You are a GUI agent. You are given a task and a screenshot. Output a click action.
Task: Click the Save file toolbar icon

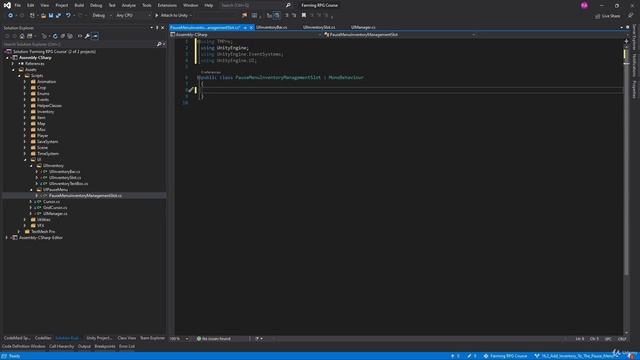coord(51,16)
